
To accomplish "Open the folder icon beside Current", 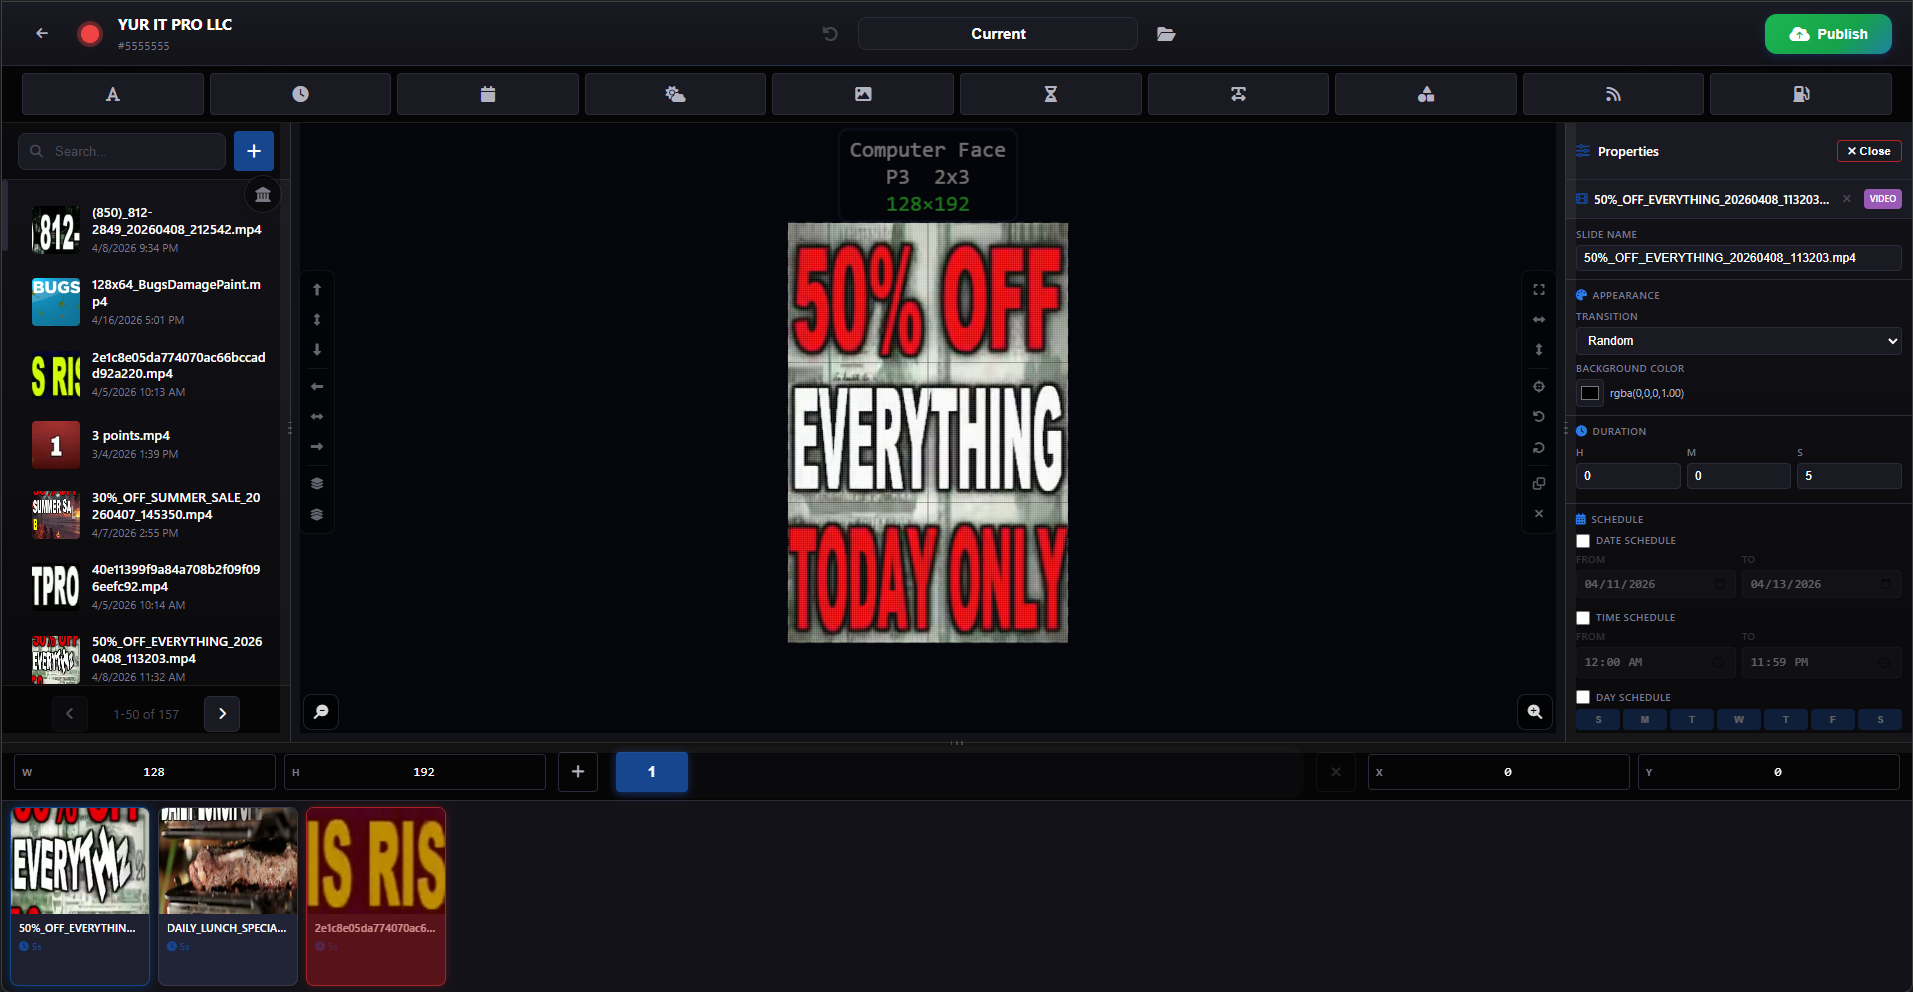I will [1166, 34].
